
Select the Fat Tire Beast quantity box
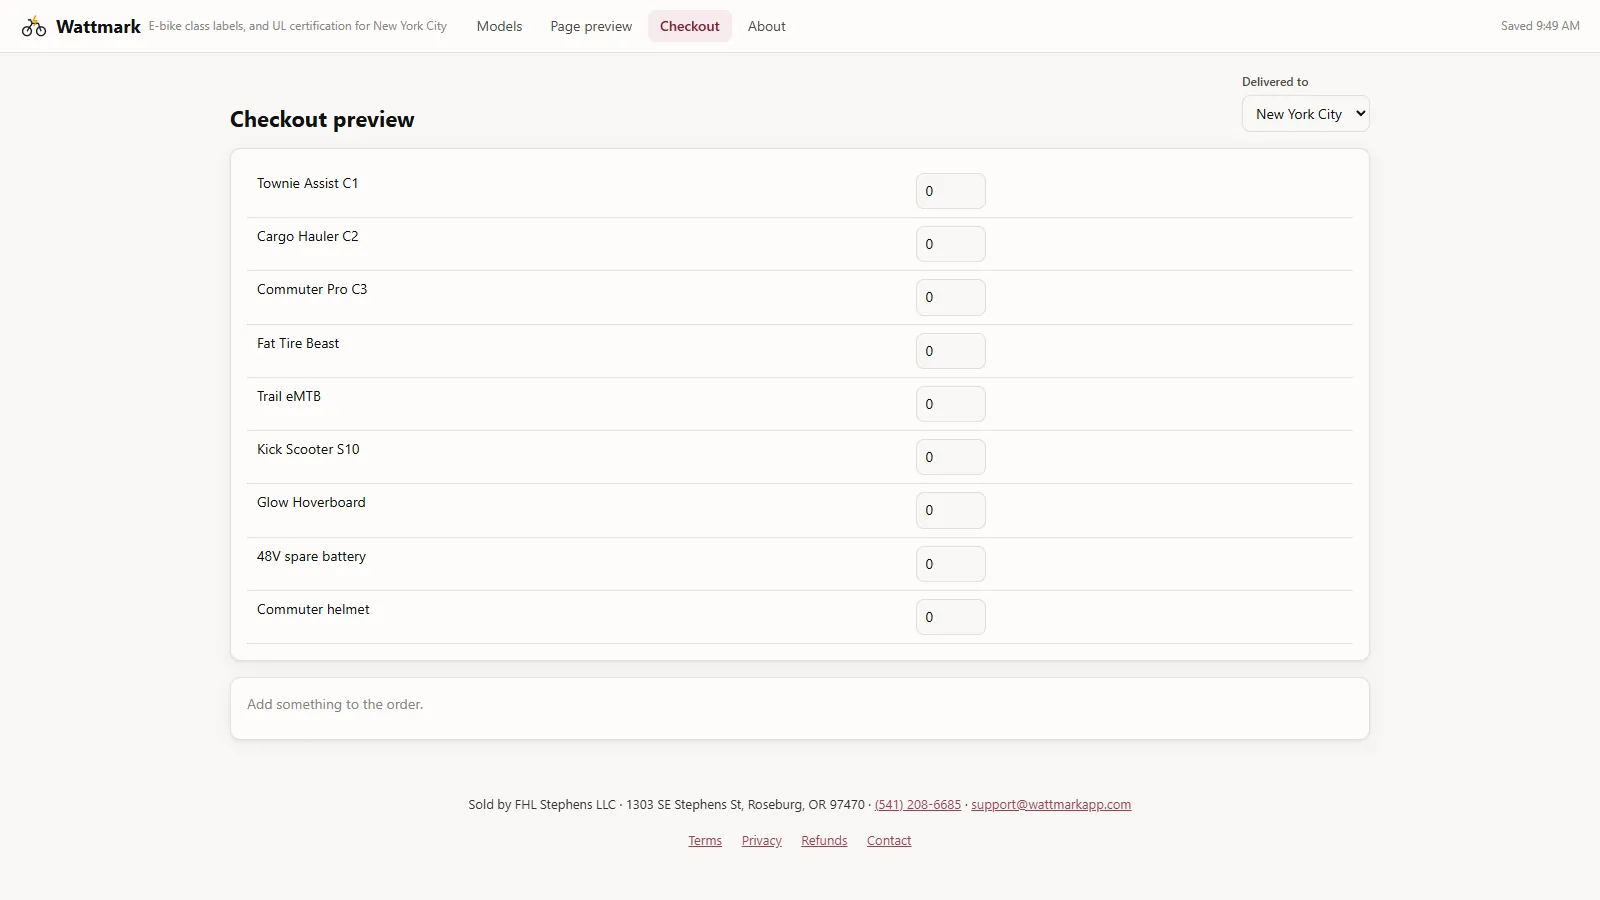pos(951,351)
